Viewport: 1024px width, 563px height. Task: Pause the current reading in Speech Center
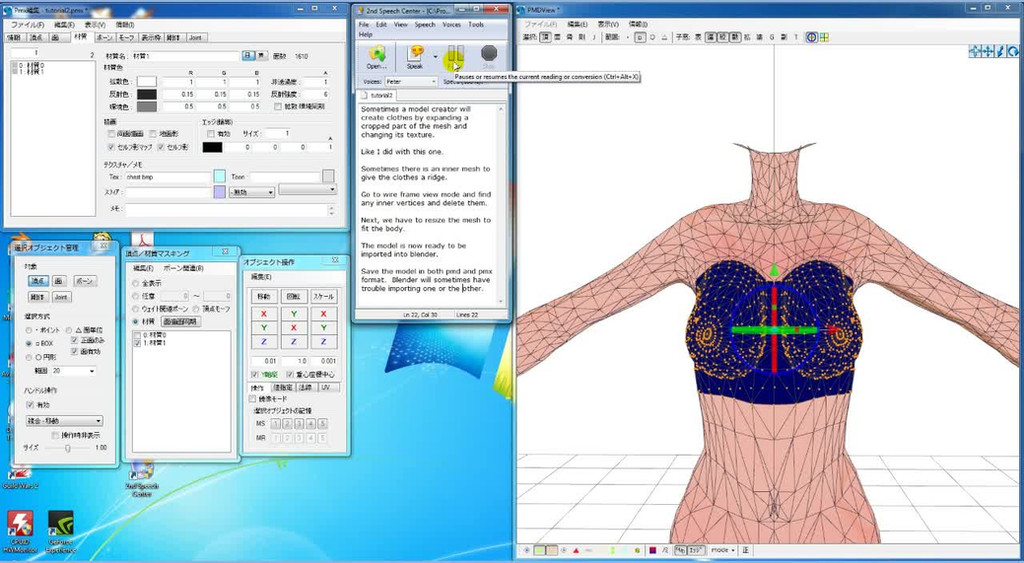click(455, 57)
